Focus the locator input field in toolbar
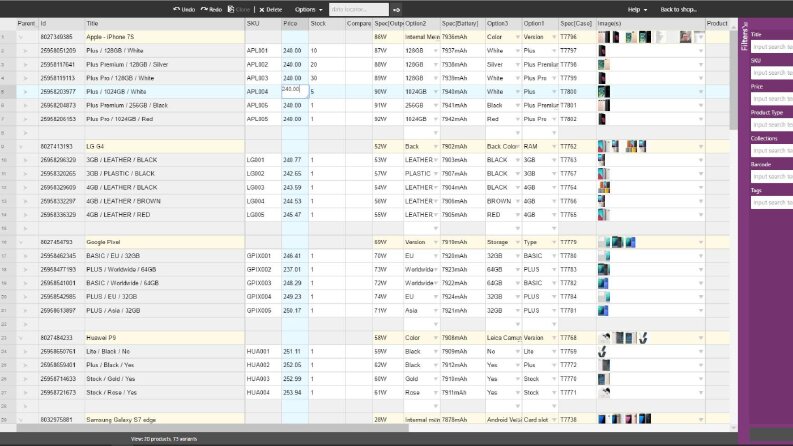793x446 pixels. 359,10
